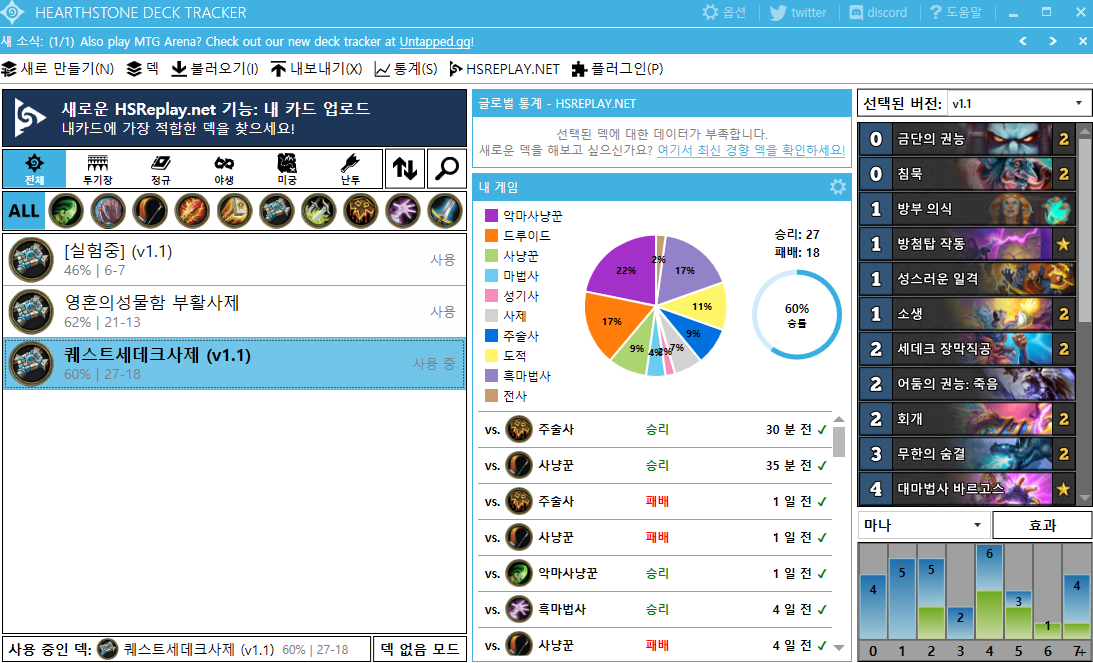Click the 악마사냥꾼 opponent icon in game list

(x=519, y=573)
